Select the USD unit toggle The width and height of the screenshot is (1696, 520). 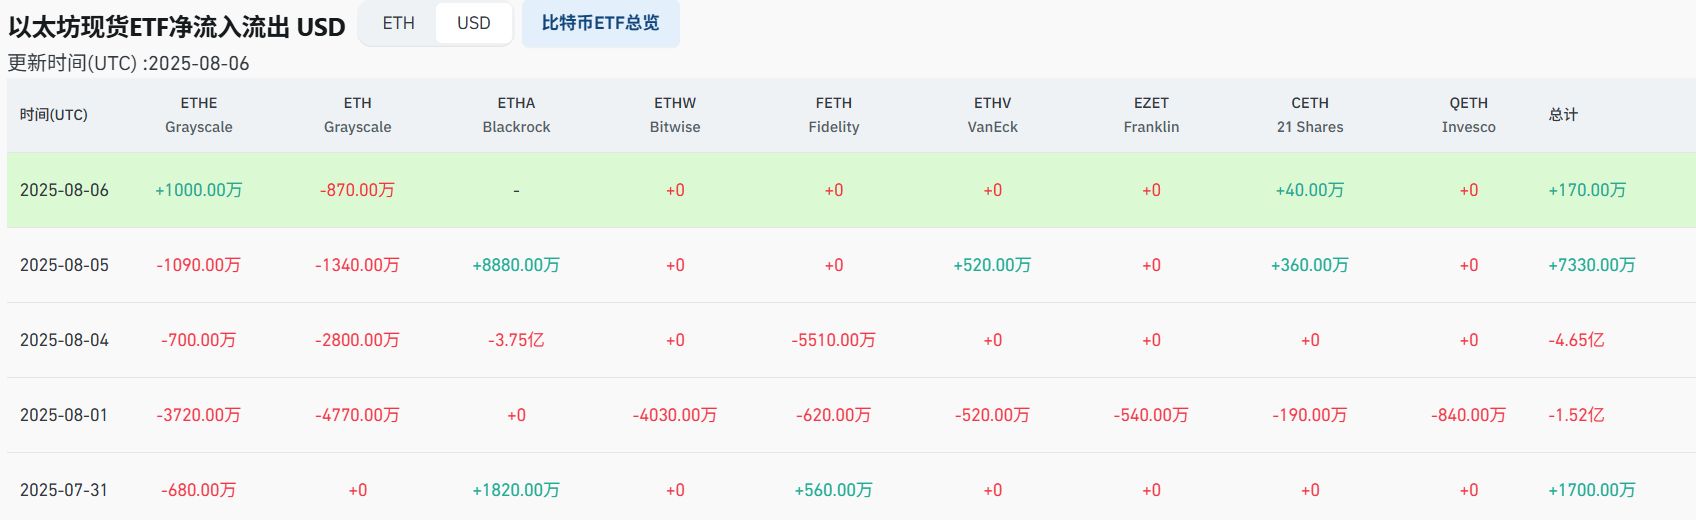(474, 23)
